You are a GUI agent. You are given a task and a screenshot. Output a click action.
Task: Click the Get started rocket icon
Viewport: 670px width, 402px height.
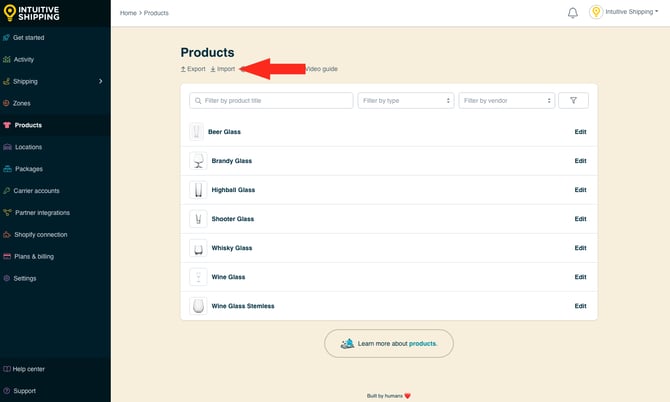coord(6,38)
